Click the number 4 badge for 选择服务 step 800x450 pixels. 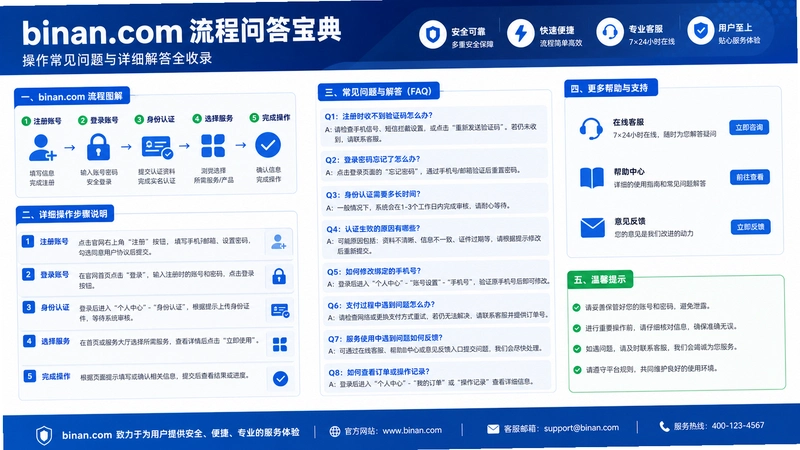pos(29,341)
